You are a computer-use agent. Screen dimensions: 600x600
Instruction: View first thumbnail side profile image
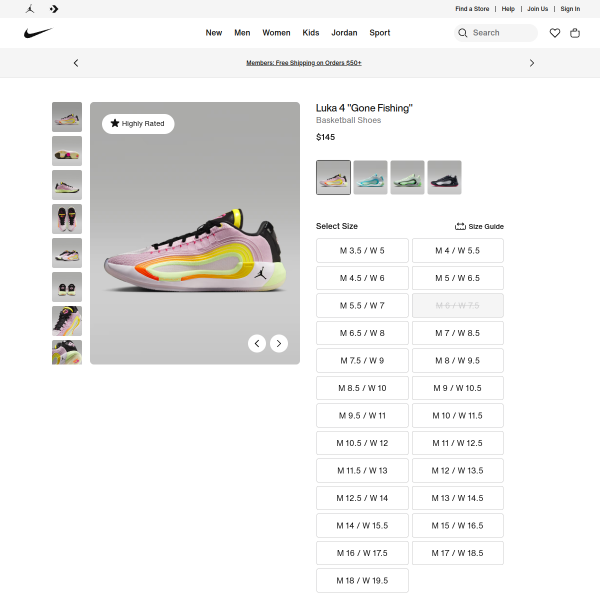67,117
